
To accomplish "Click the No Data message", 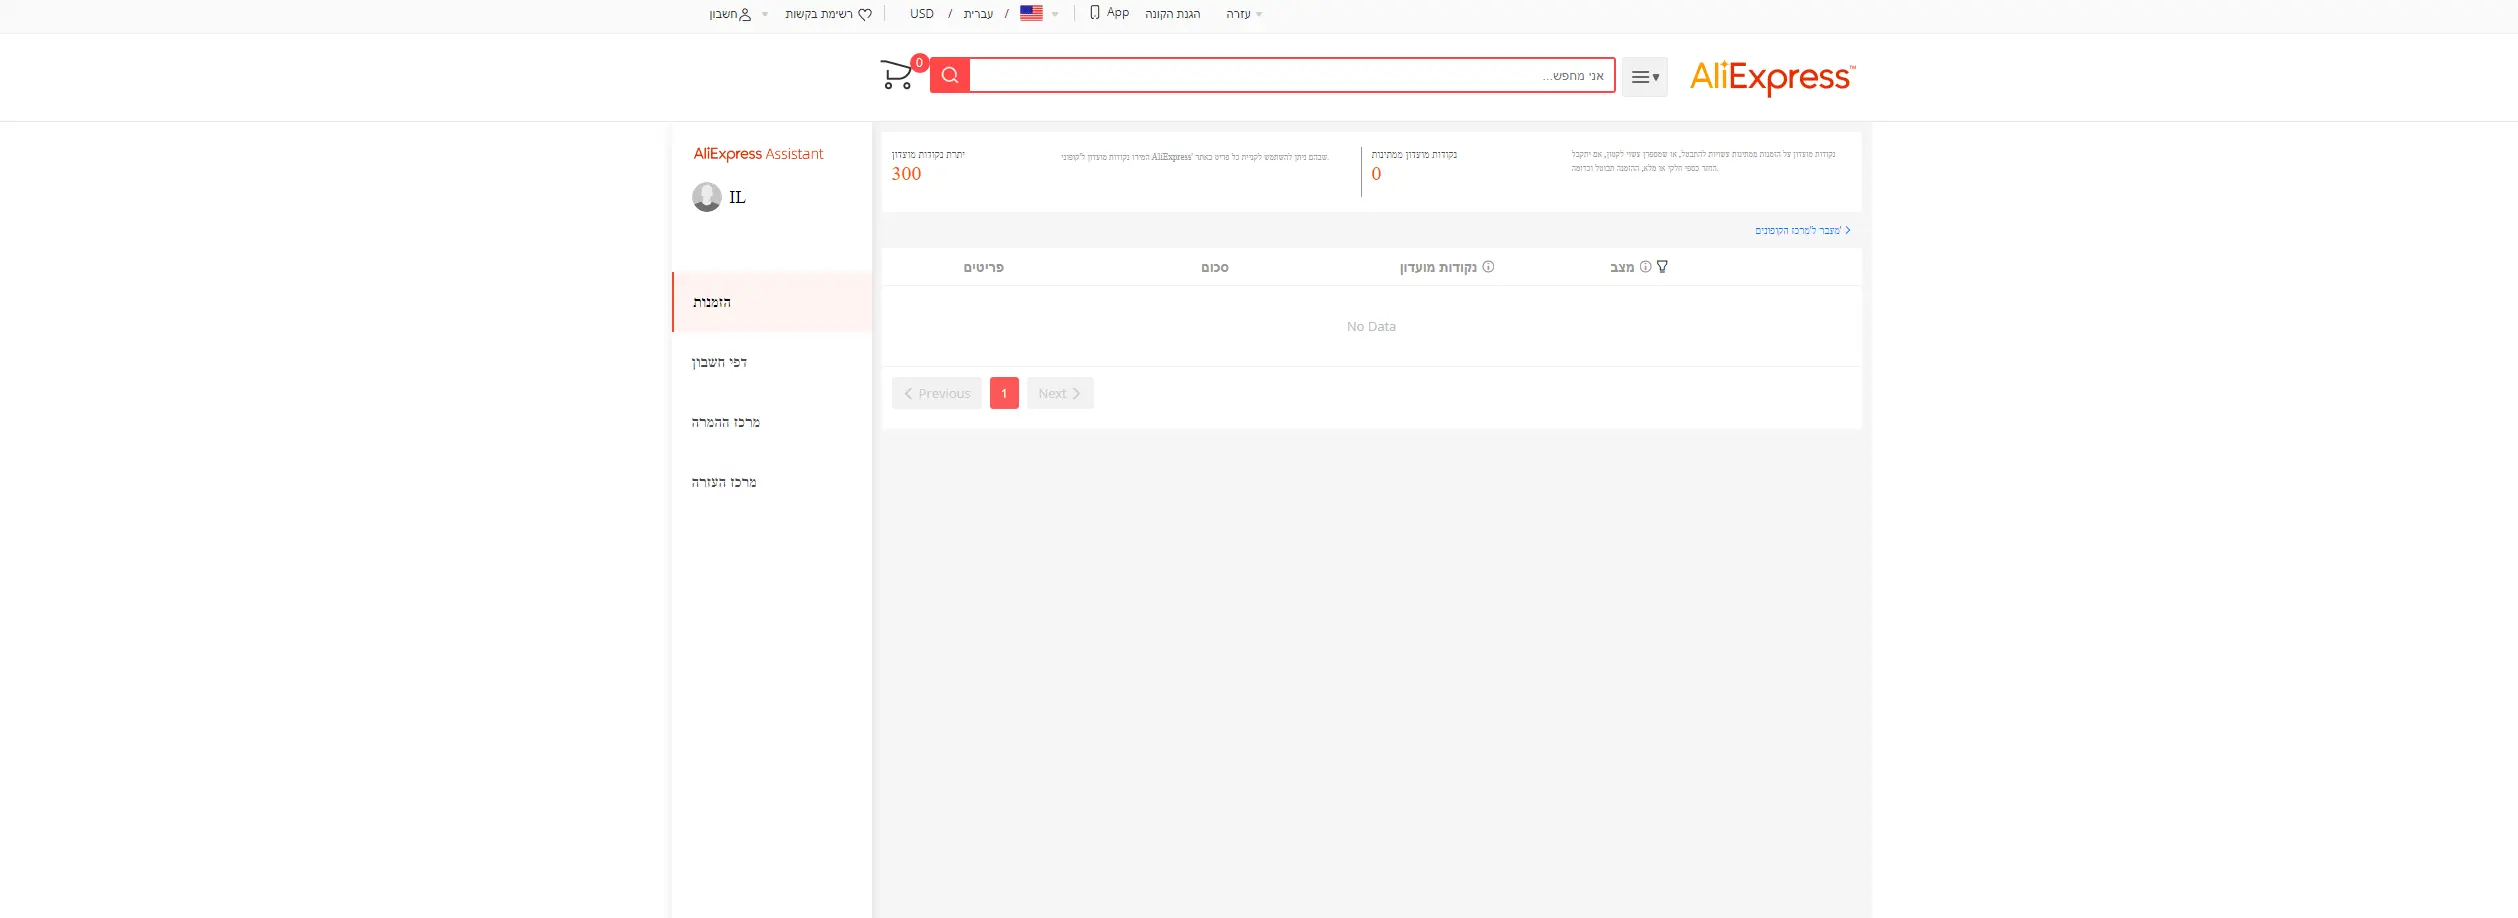I will 1371,327.
